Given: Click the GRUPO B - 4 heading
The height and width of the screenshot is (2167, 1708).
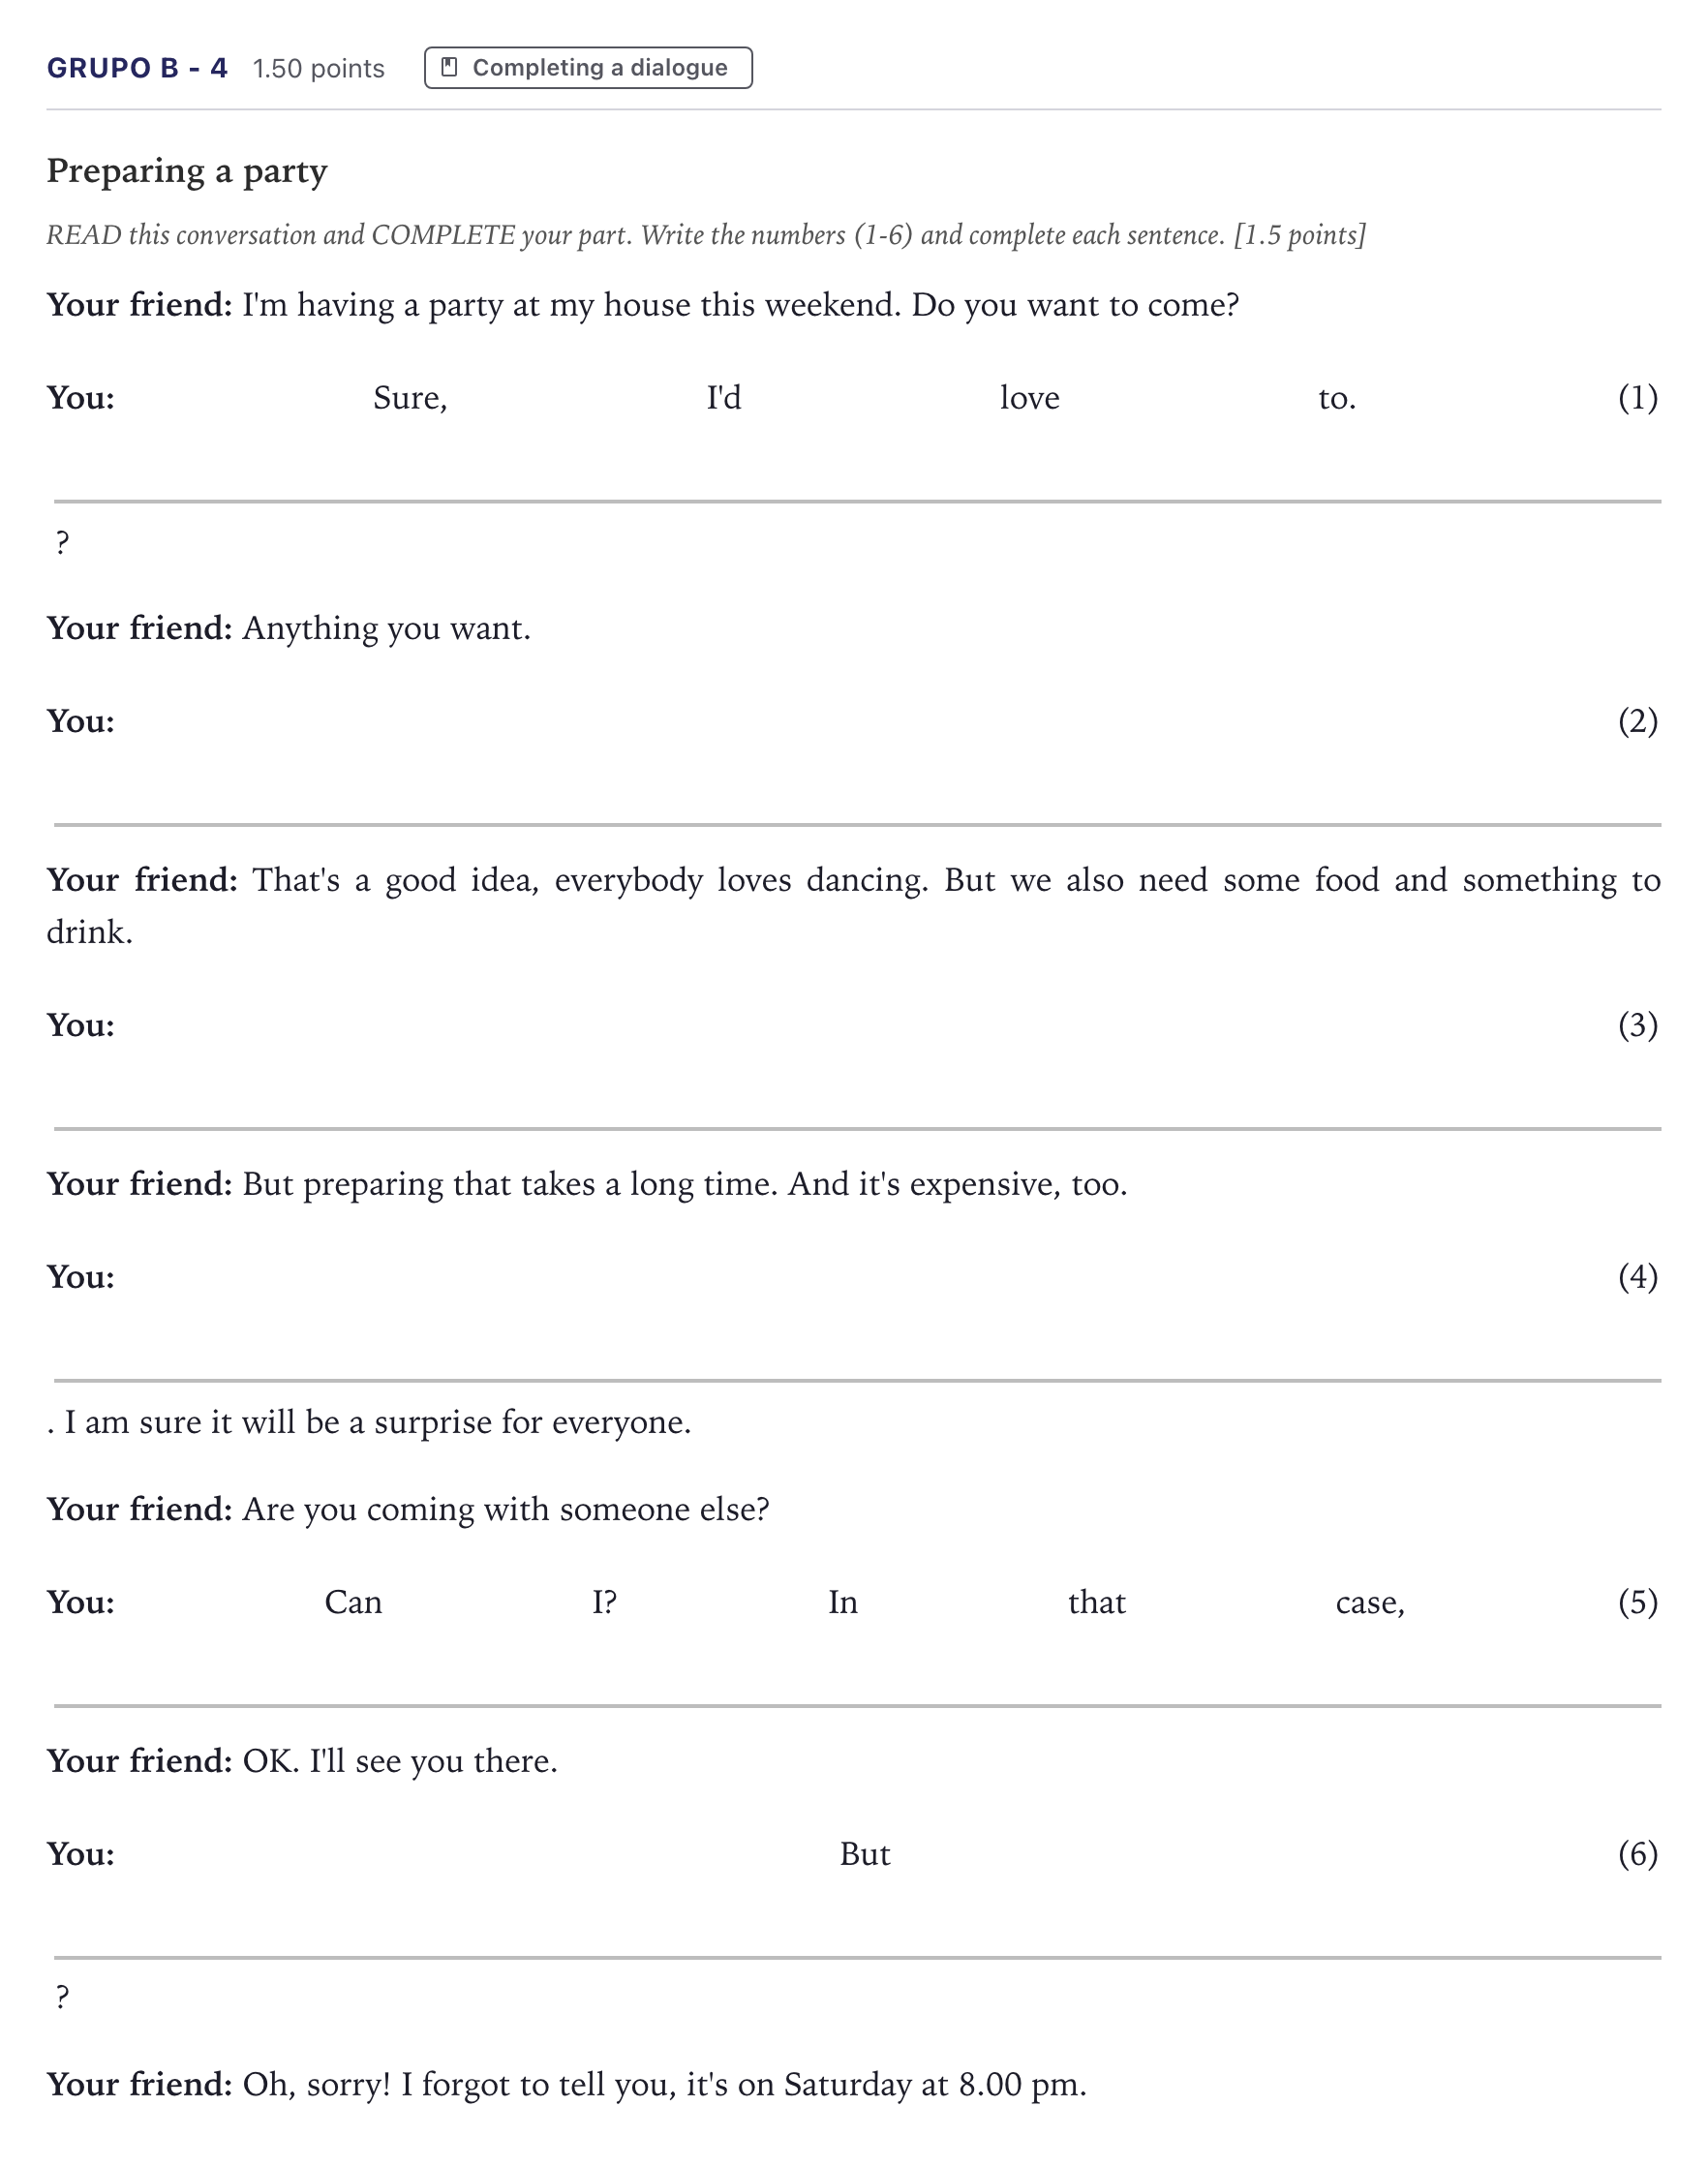Looking at the screenshot, I should point(137,68).
